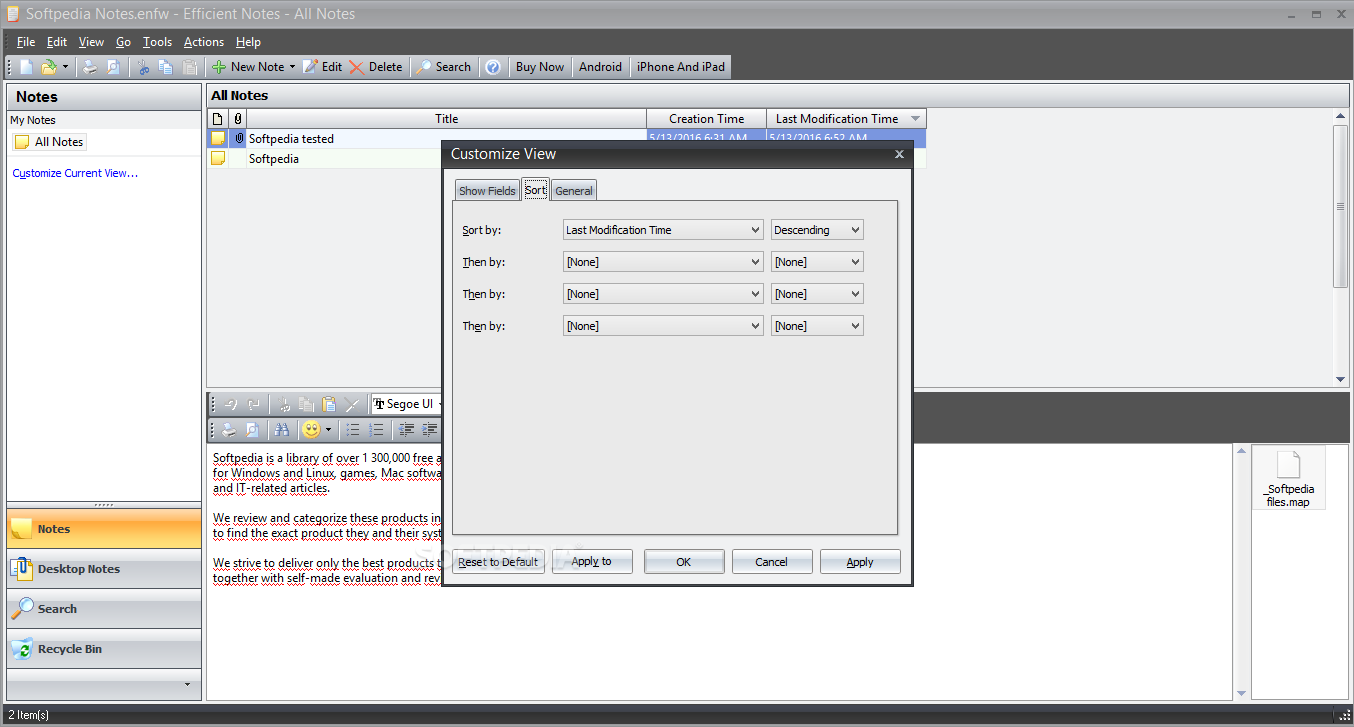Click the undo arrow in the editor toolbar
The width and height of the screenshot is (1354, 727).
(230, 404)
